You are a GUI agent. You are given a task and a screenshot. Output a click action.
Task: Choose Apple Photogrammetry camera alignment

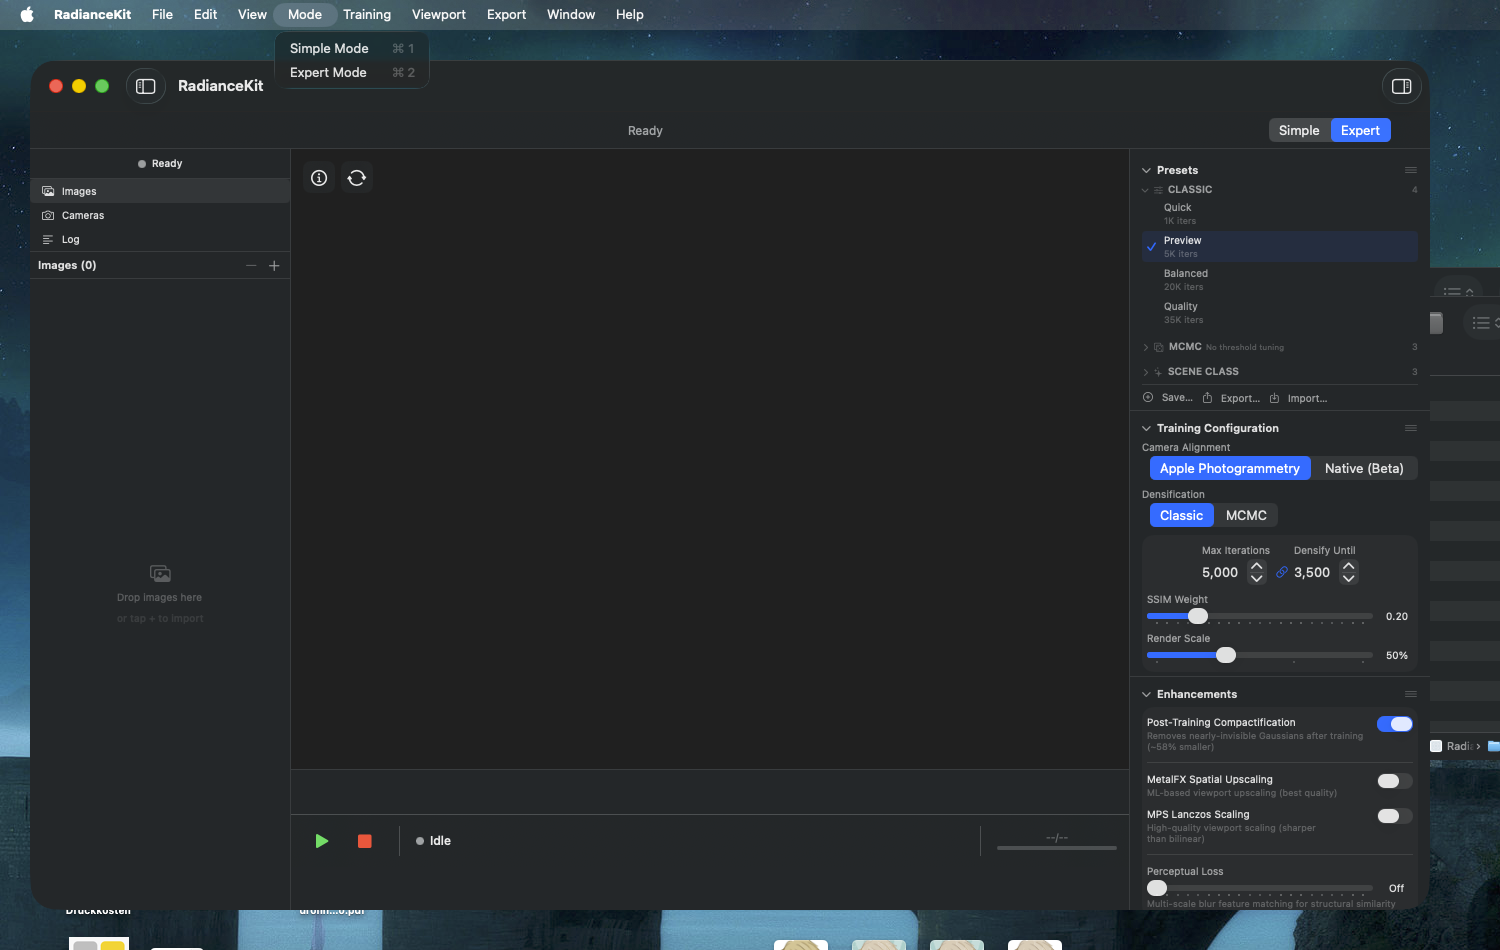tap(1230, 468)
